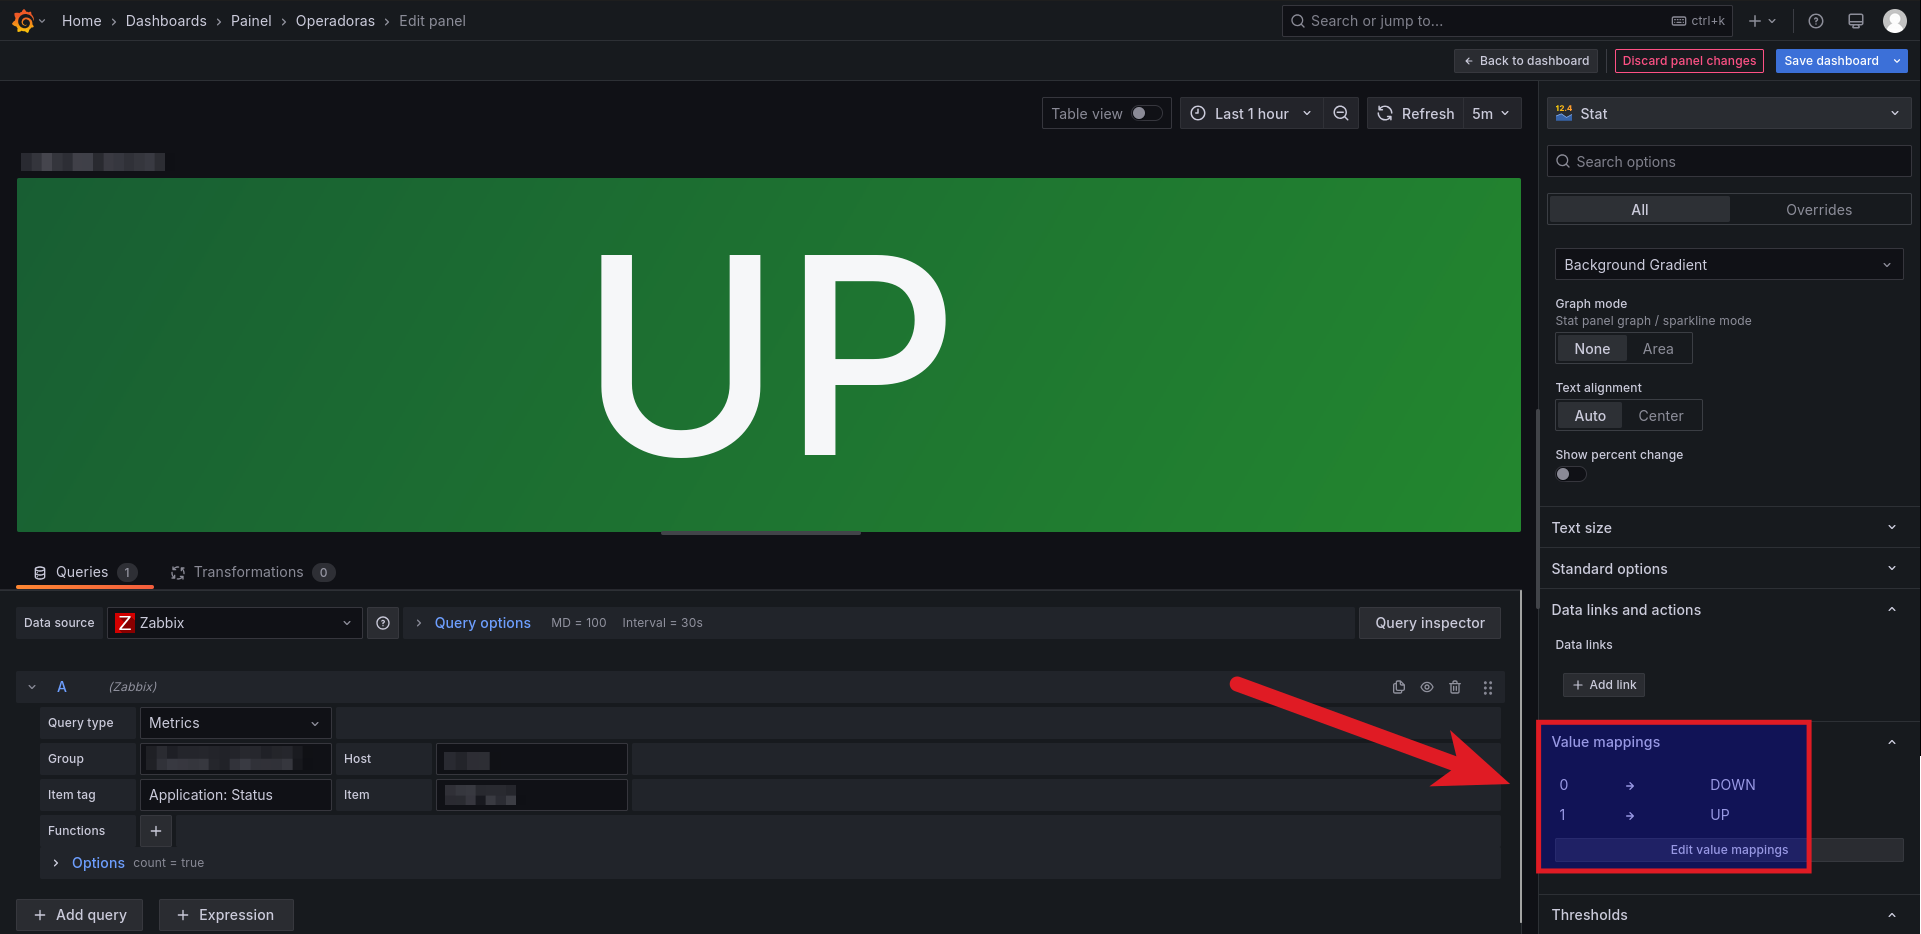The image size is (1921, 934).
Task: Open the Zabbix data source dropdown
Action: [235, 623]
